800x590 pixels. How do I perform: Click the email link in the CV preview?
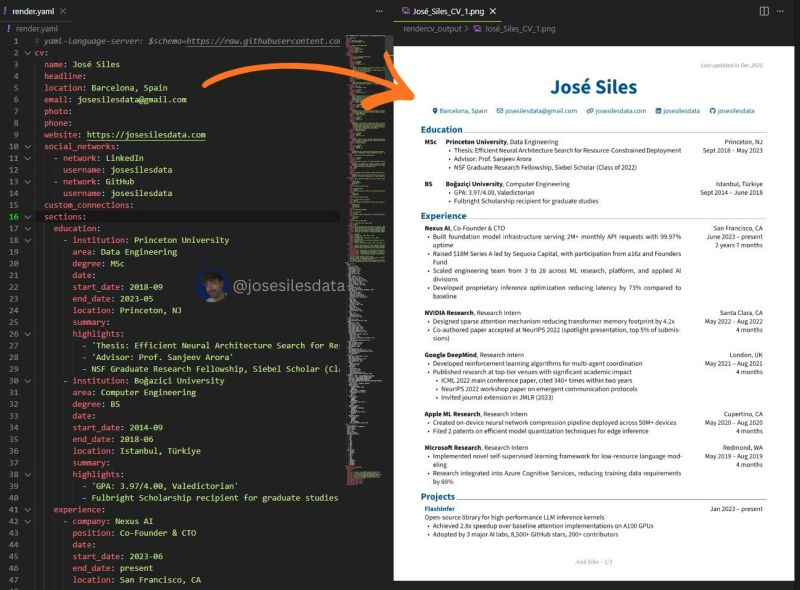537,111
